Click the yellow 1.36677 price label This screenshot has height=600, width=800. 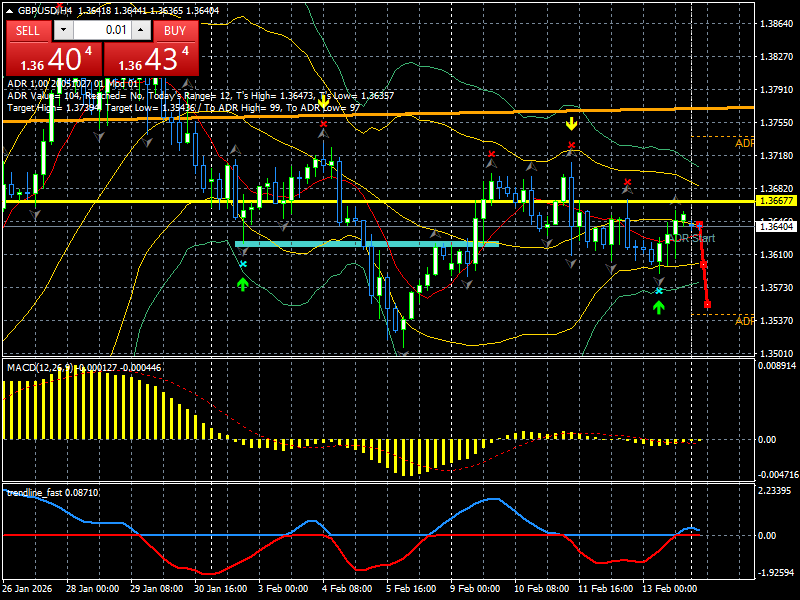click(x=777, y=201)
